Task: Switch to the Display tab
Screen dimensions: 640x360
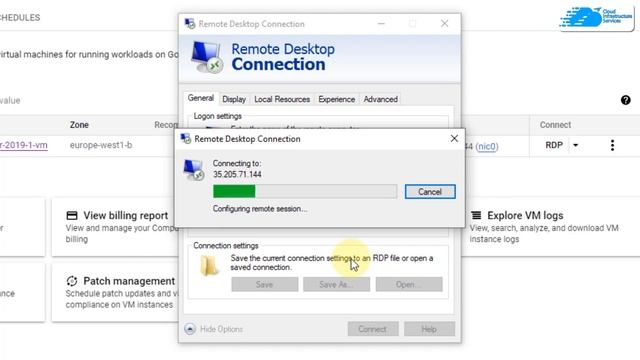Action: (x=234, y=99)
